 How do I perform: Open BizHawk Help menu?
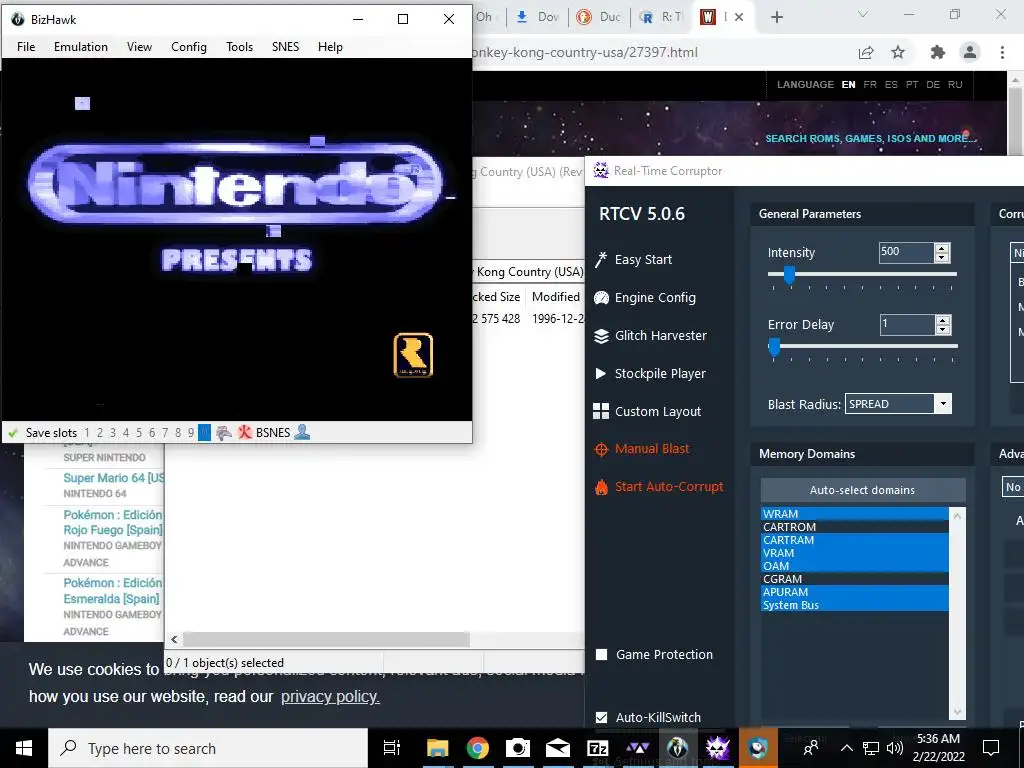(x=330, y=47)
